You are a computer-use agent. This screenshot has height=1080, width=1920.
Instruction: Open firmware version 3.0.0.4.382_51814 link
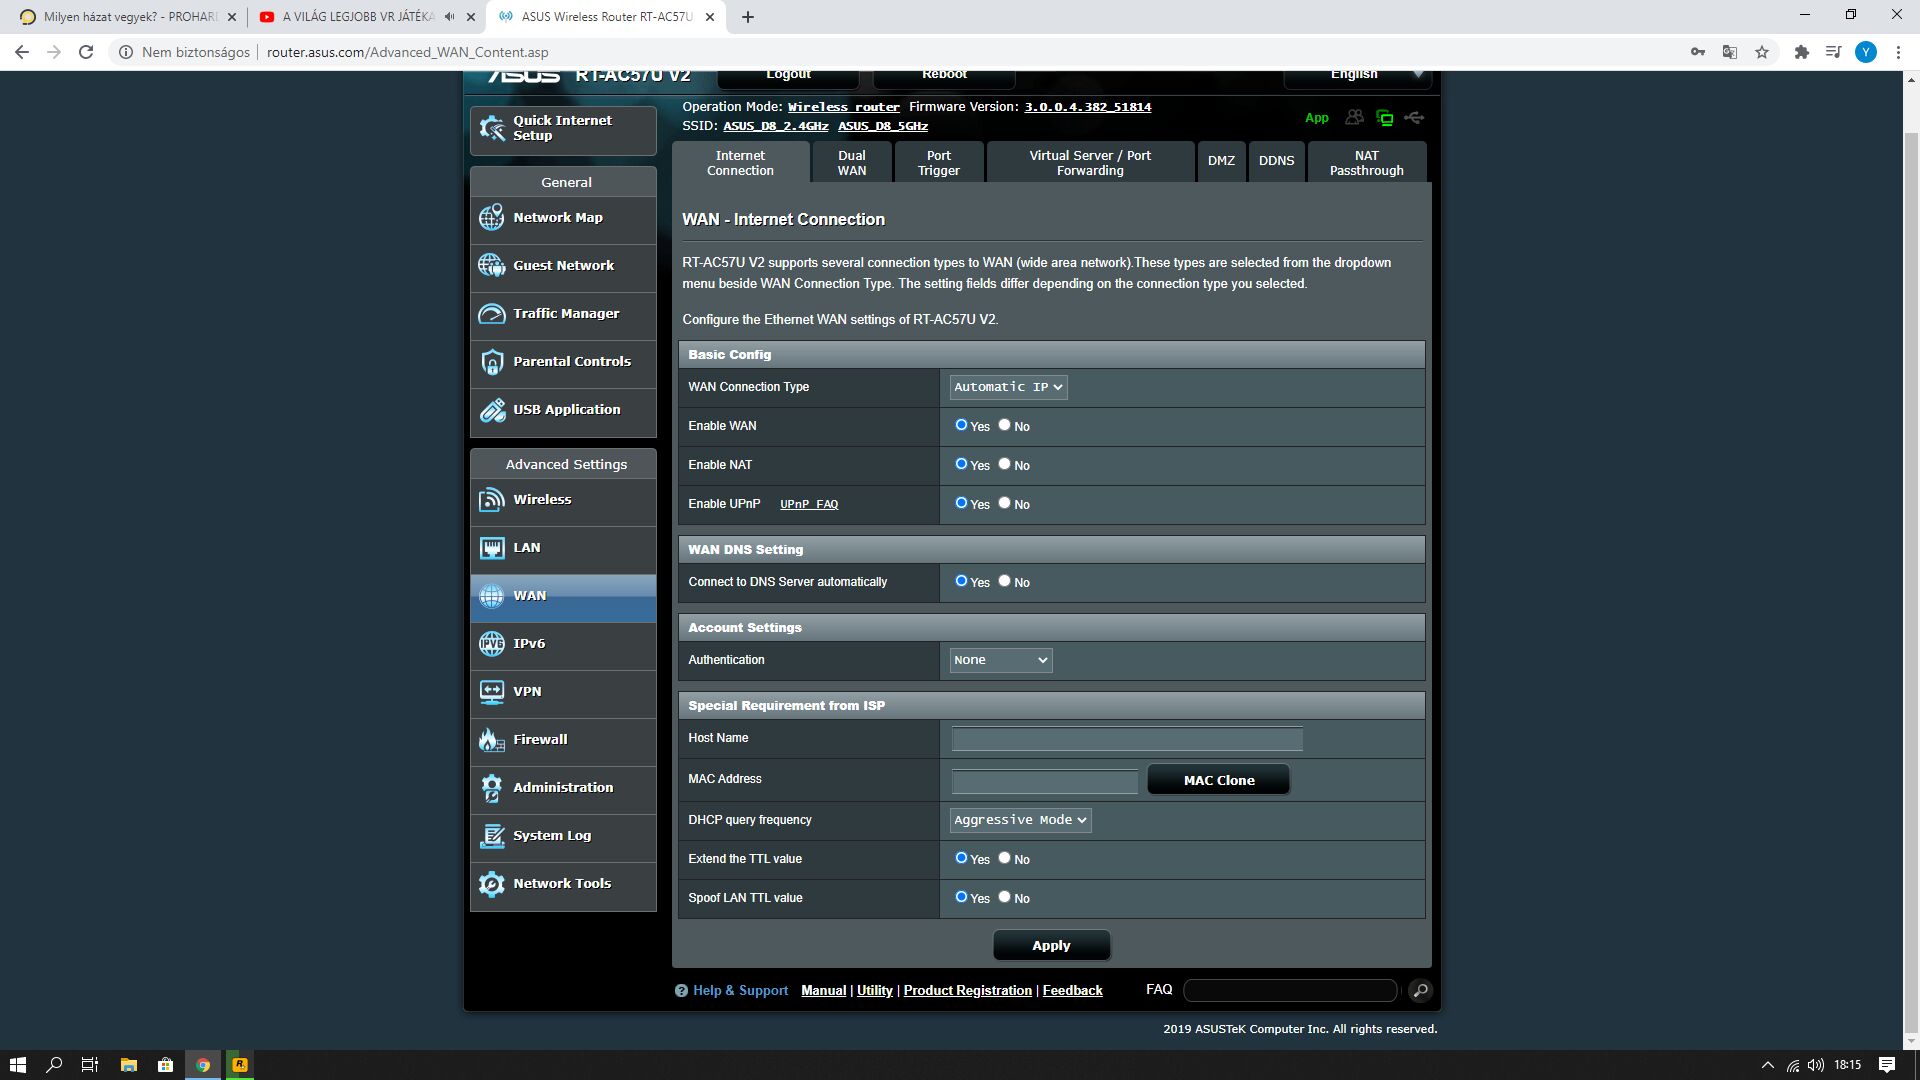coord(1087,107)
